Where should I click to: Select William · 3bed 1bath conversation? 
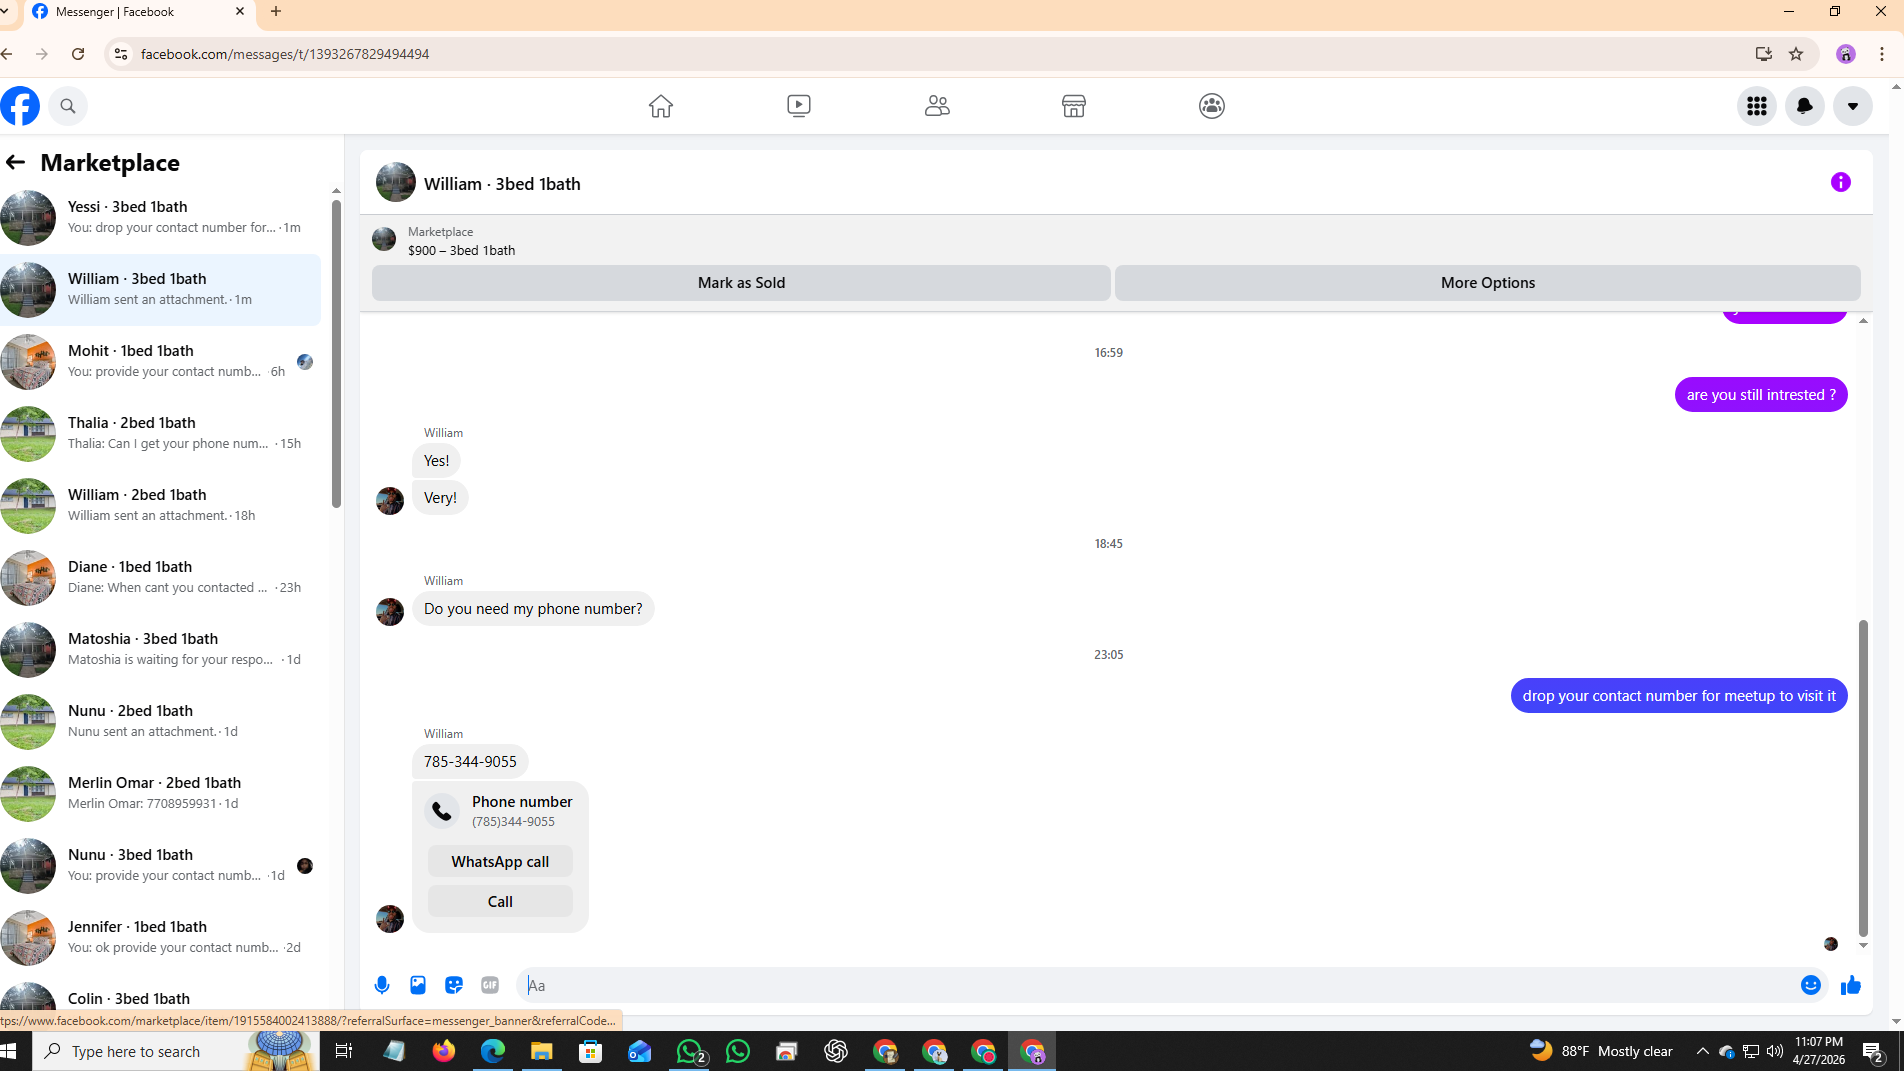tap(160, 289)
